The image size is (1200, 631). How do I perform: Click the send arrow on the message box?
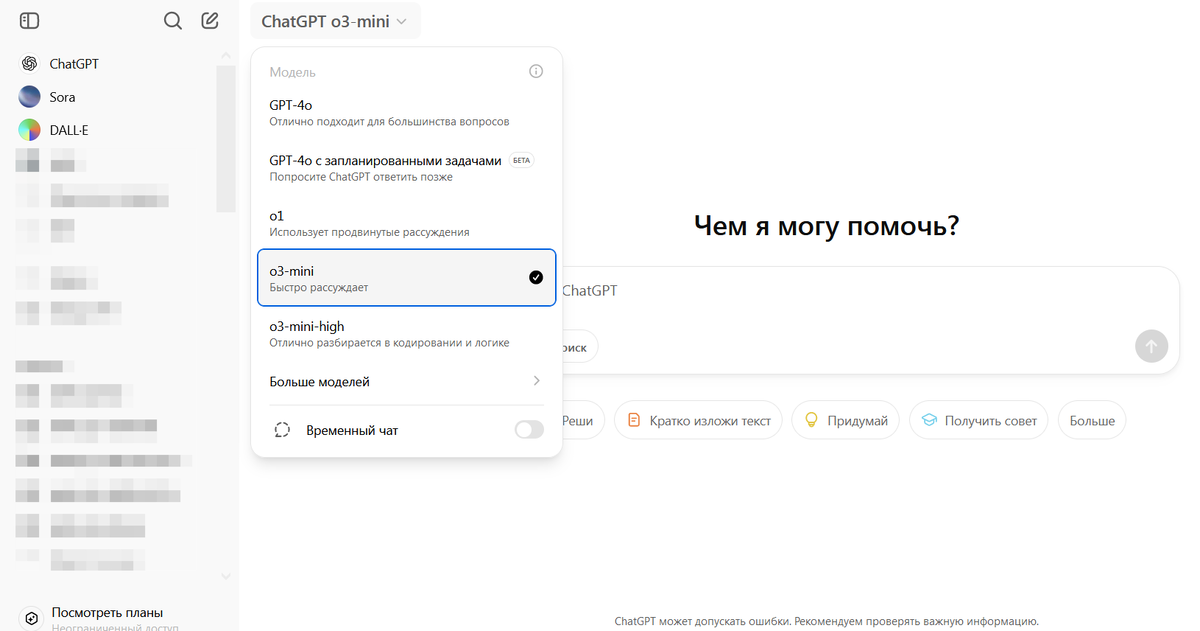[1151, 346]
